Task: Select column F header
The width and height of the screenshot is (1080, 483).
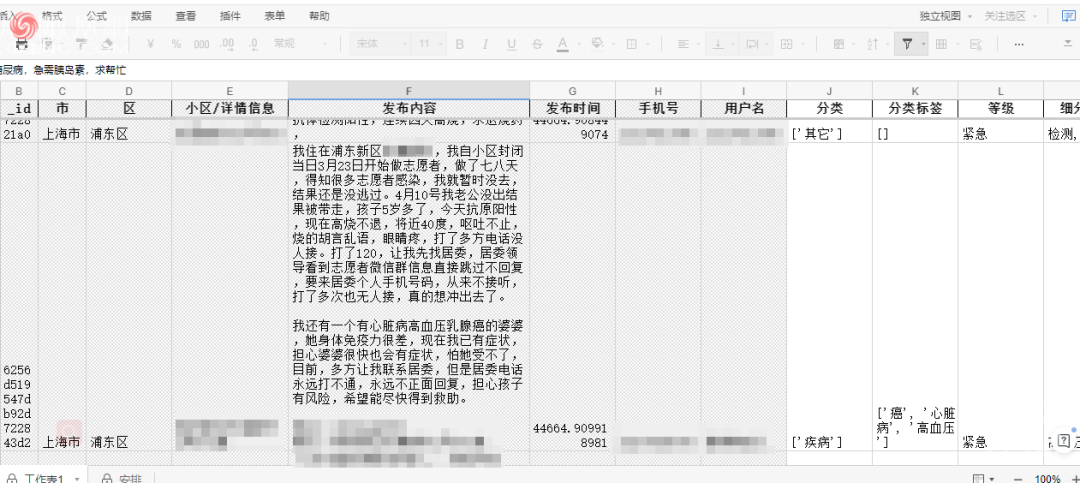Action: click(x=408, y=91)
